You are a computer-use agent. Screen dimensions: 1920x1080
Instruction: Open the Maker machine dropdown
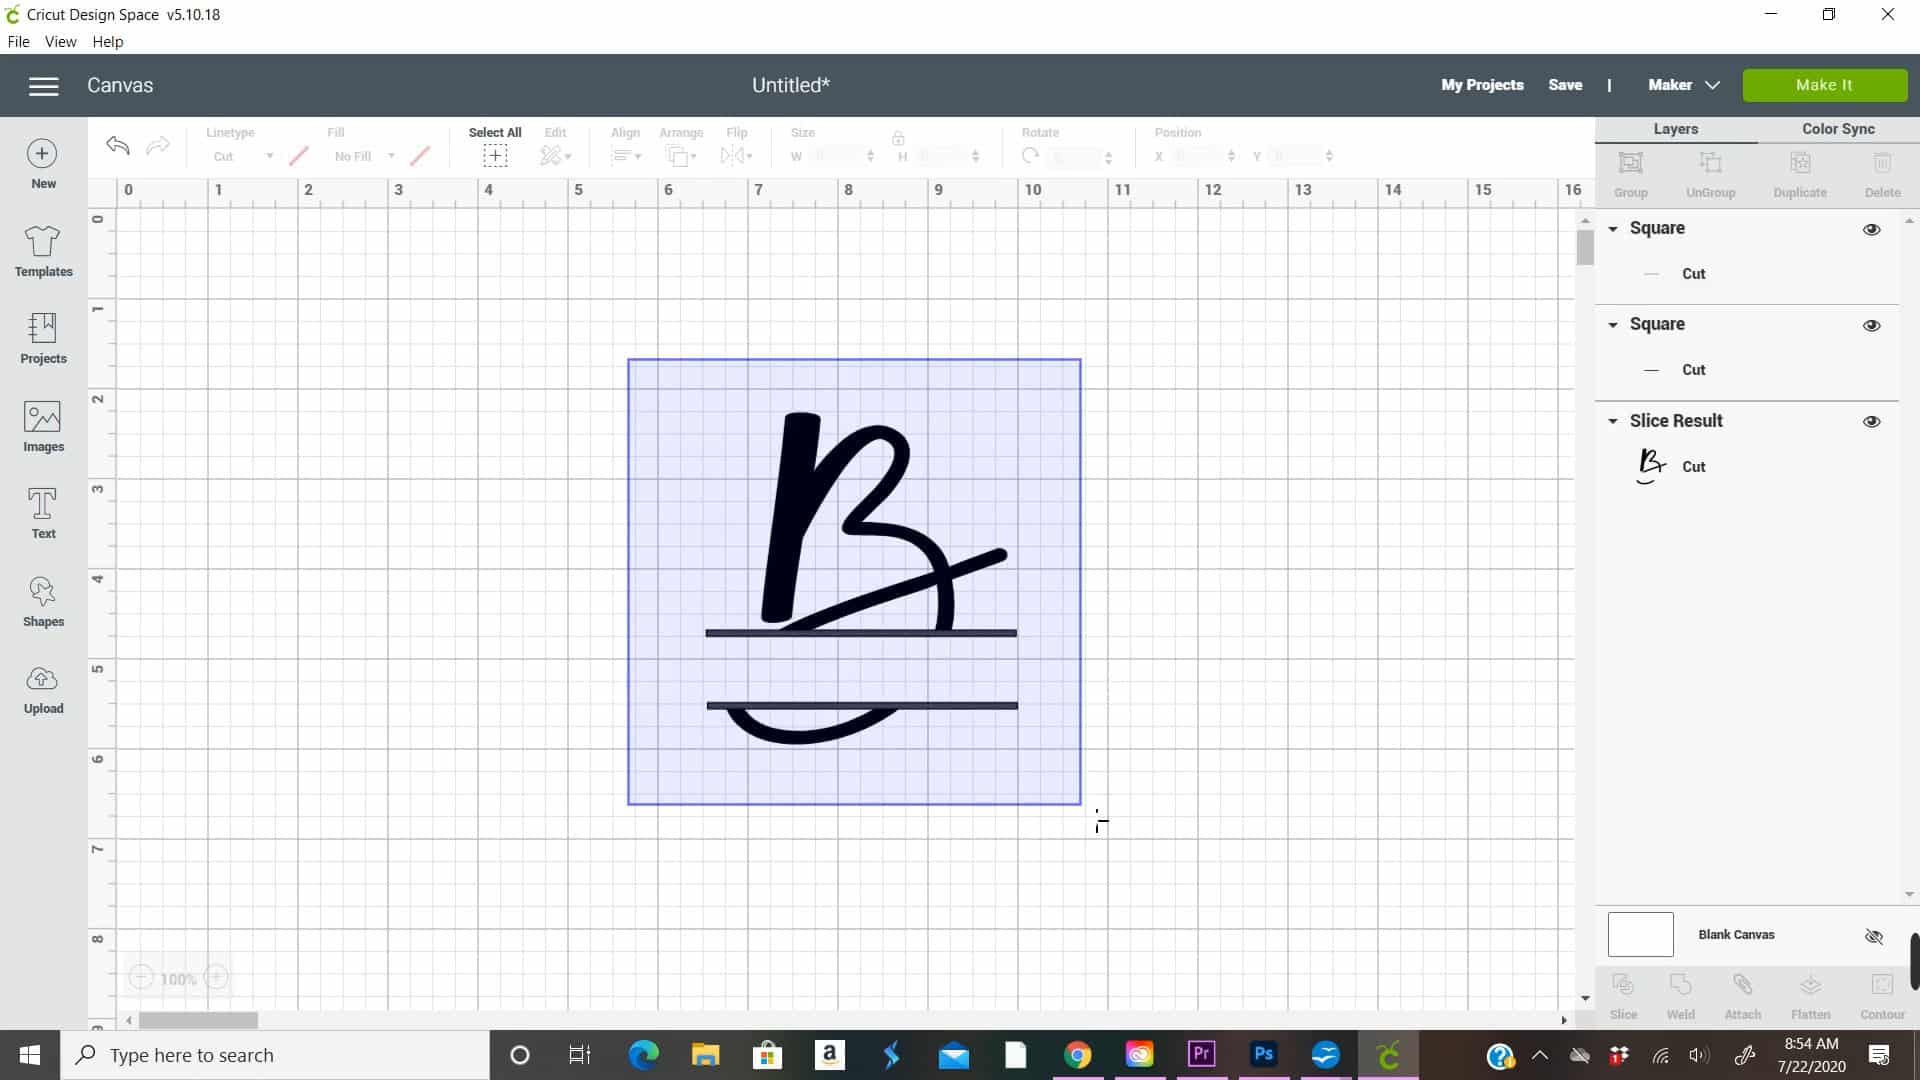(x=1684, y=85)
